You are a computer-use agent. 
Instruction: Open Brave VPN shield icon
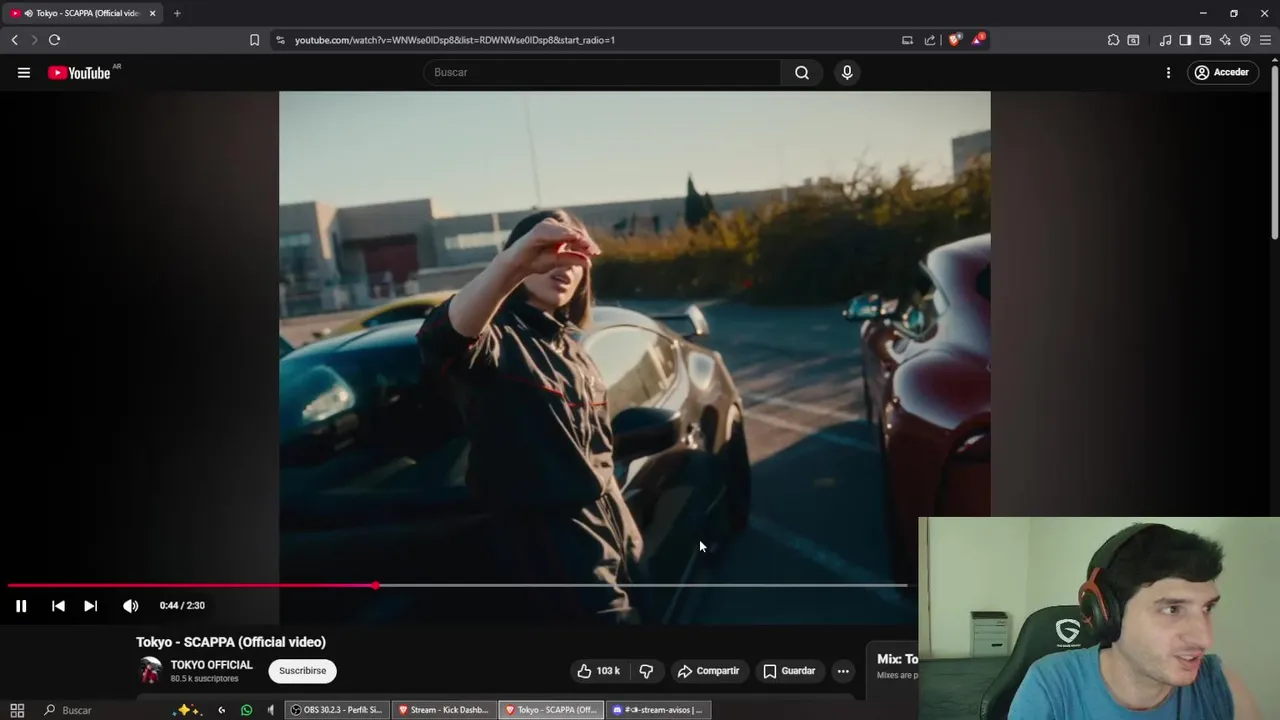1245,40
